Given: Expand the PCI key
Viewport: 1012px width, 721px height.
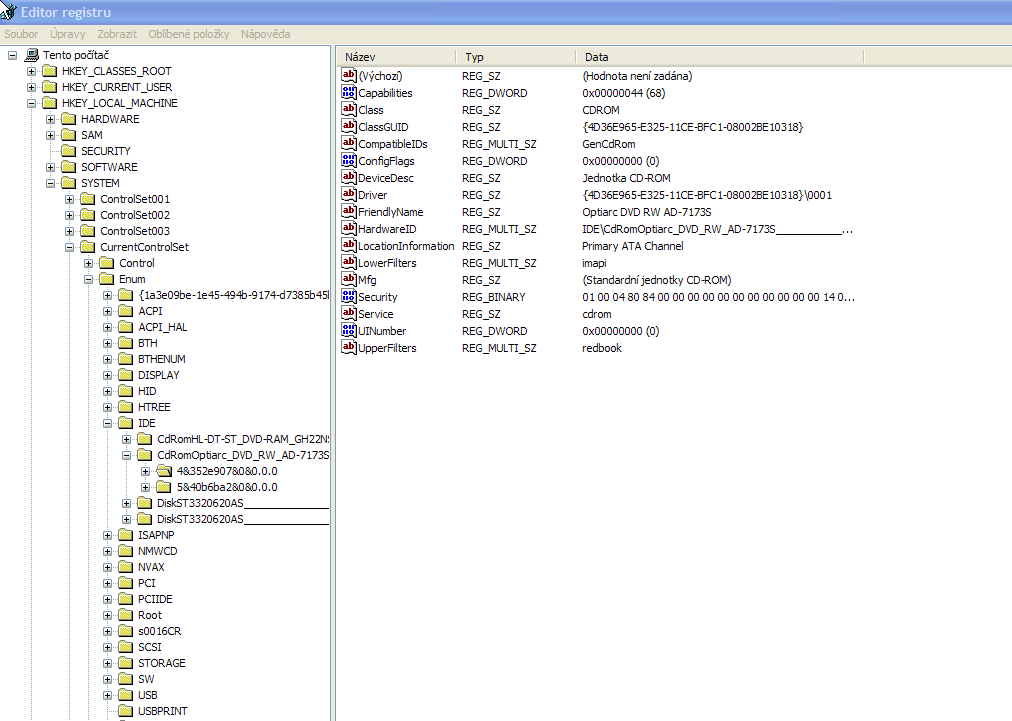Looking at the screenshot, I should [107, 584].
